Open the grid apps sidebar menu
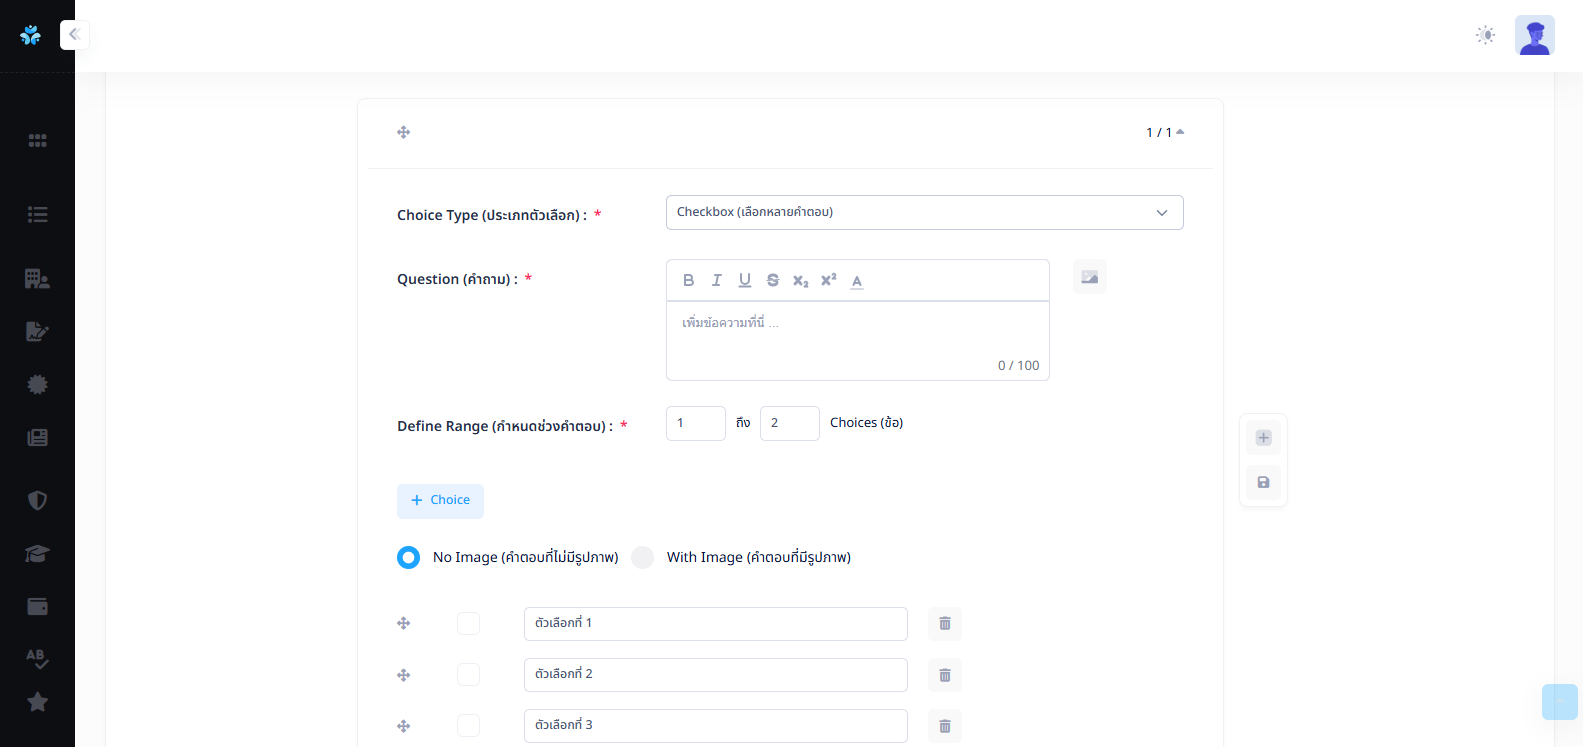The image size is (1583, 747). click(37, 141)
